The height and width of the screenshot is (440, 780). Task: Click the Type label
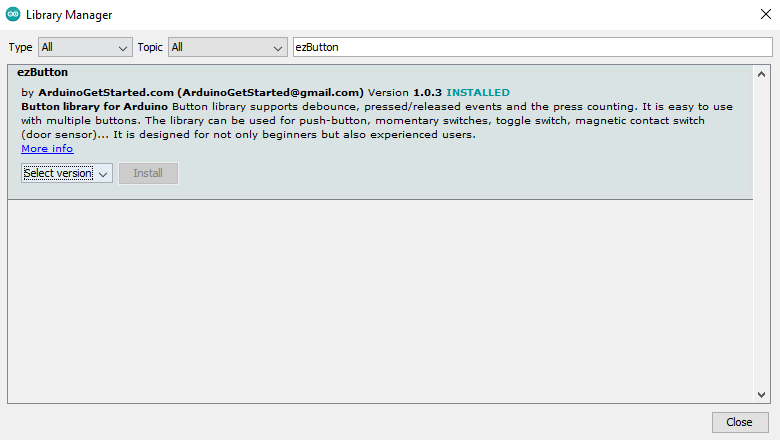click(x=20, y=47)
